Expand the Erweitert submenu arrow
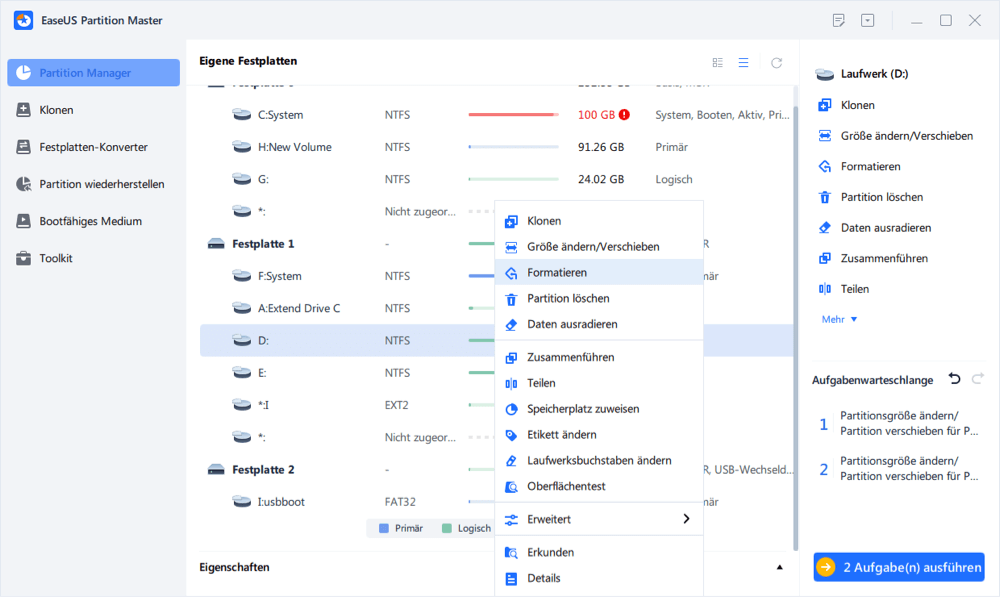The width and height of the screenshot is (1000, 597). coord(686,519)
